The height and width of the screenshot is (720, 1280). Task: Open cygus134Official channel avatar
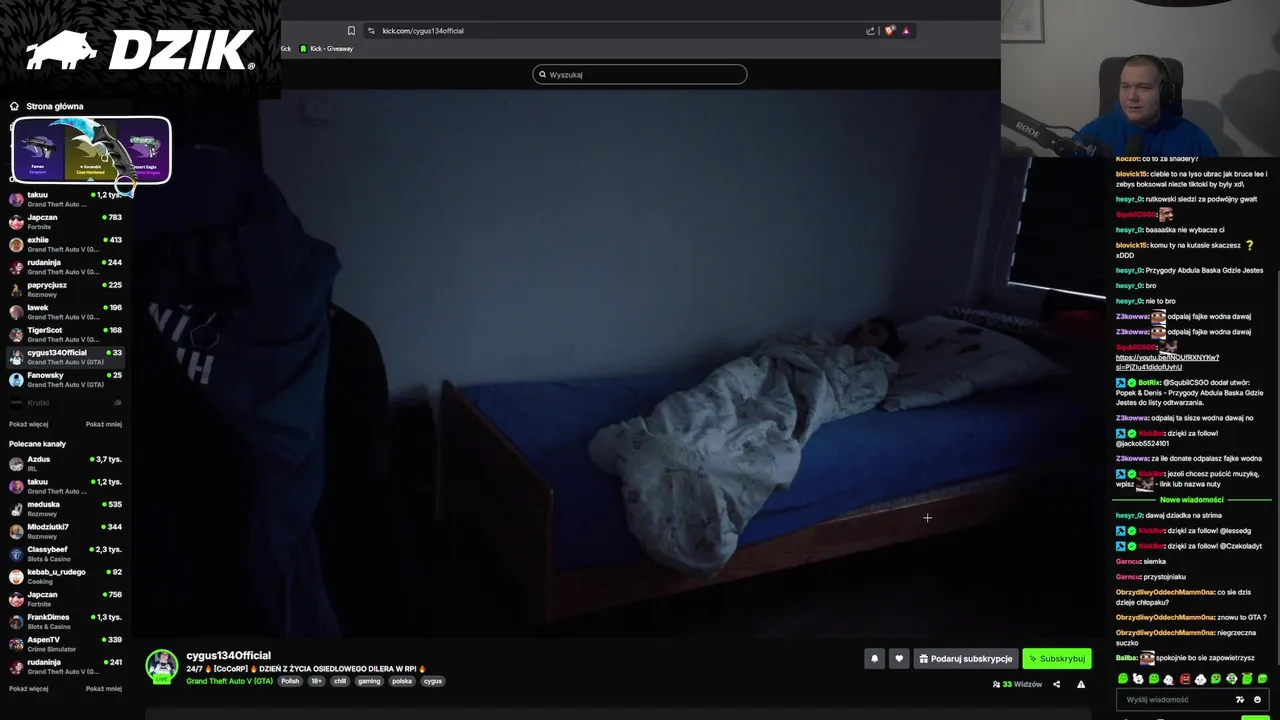click(162, 666)
